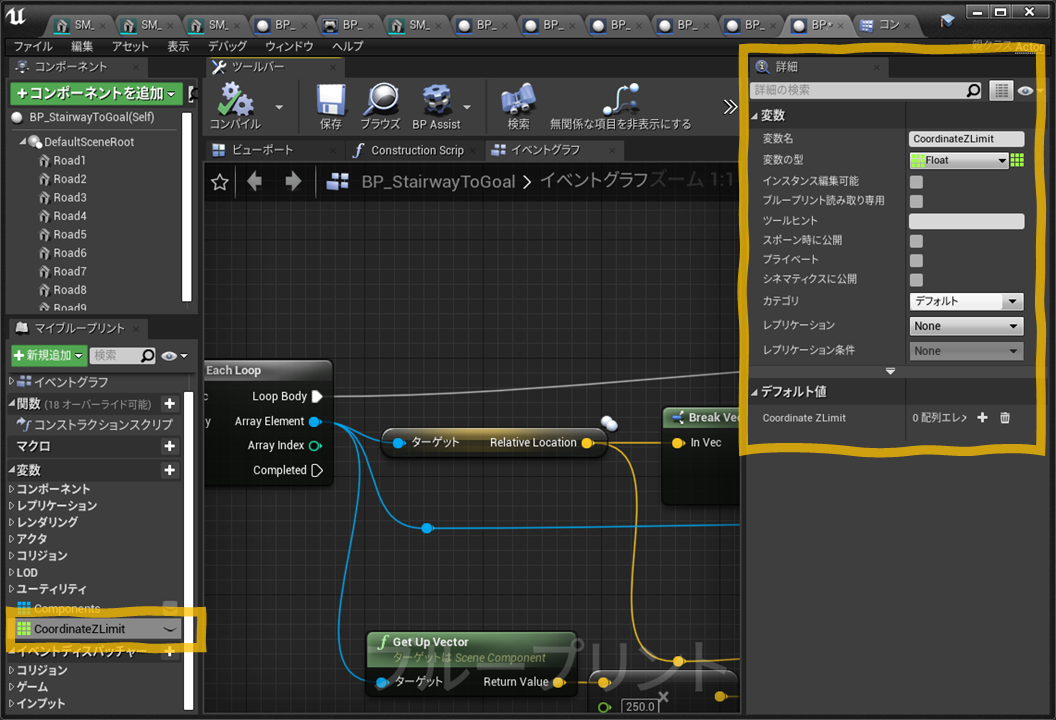Open the デバッグ menu
The image size is (1056, 720).
coord(227,46)
